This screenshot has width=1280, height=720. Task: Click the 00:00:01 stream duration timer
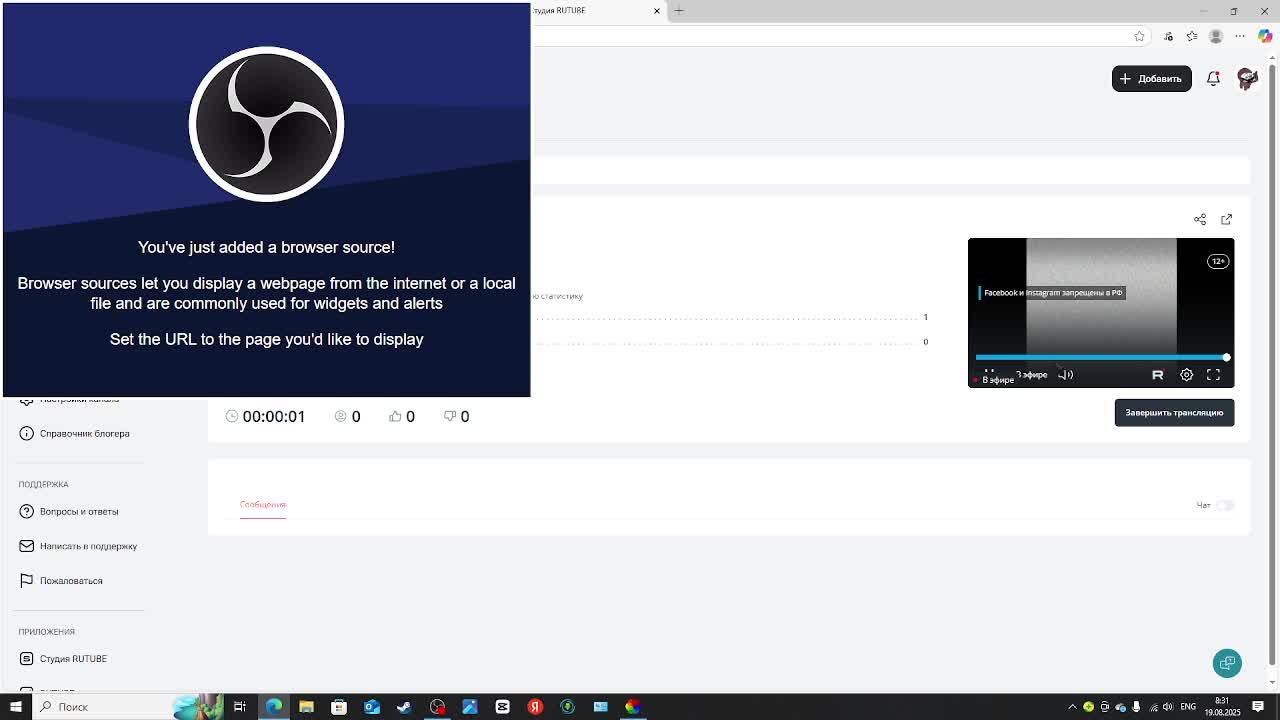pyautogui.click(x=273, y=416)
